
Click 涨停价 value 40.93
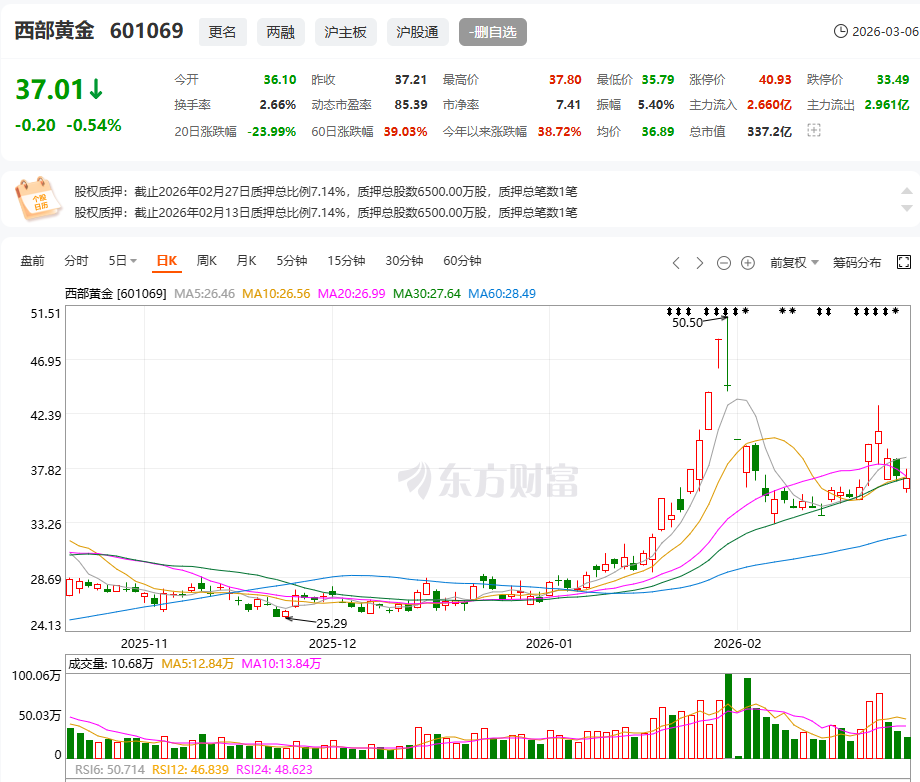click(774, 79)
